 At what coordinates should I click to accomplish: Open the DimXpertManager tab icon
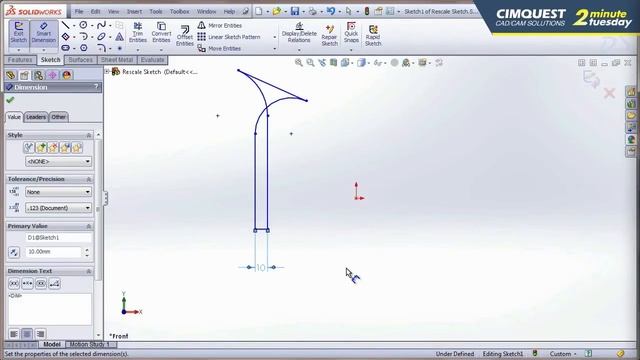tap(53, 75)
